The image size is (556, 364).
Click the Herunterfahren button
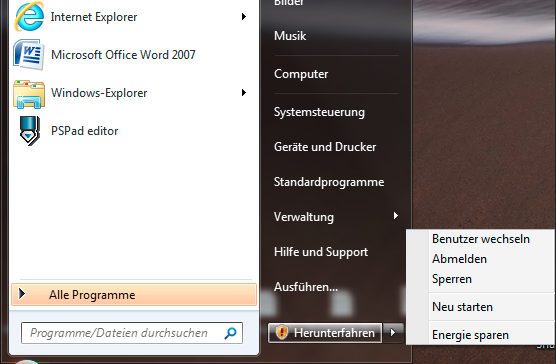tap(325, 332)
